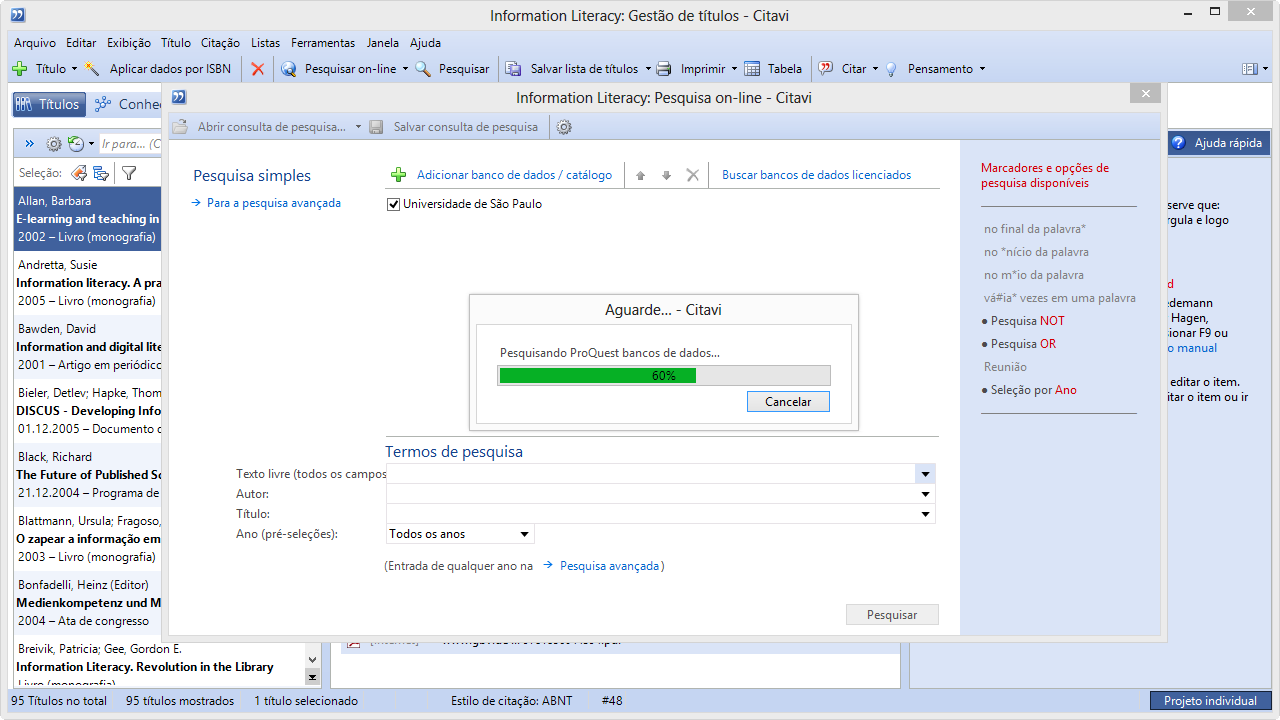Viewport: 1280px width, 720px height.
Task: Click the Ir para quick jump field
Action: pos(132,144)
